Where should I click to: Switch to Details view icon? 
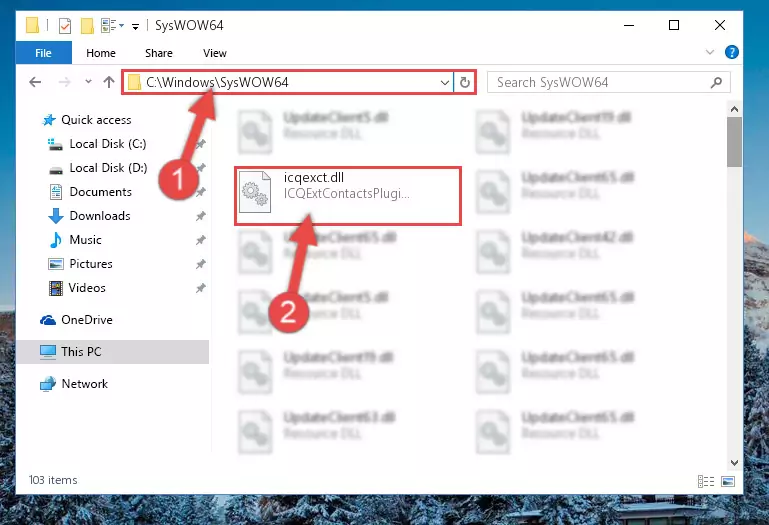click(706, 481)
